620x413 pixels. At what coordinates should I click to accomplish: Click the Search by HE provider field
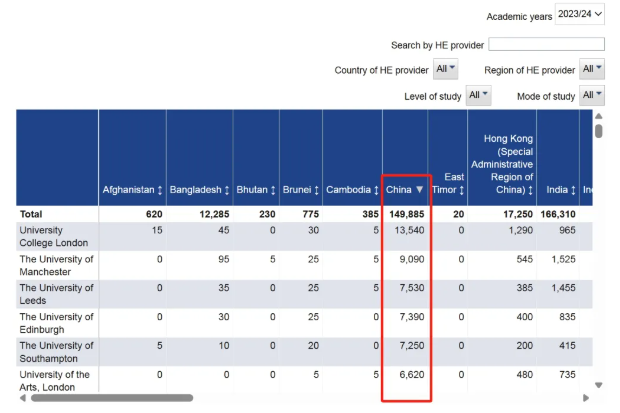point(546,45)
